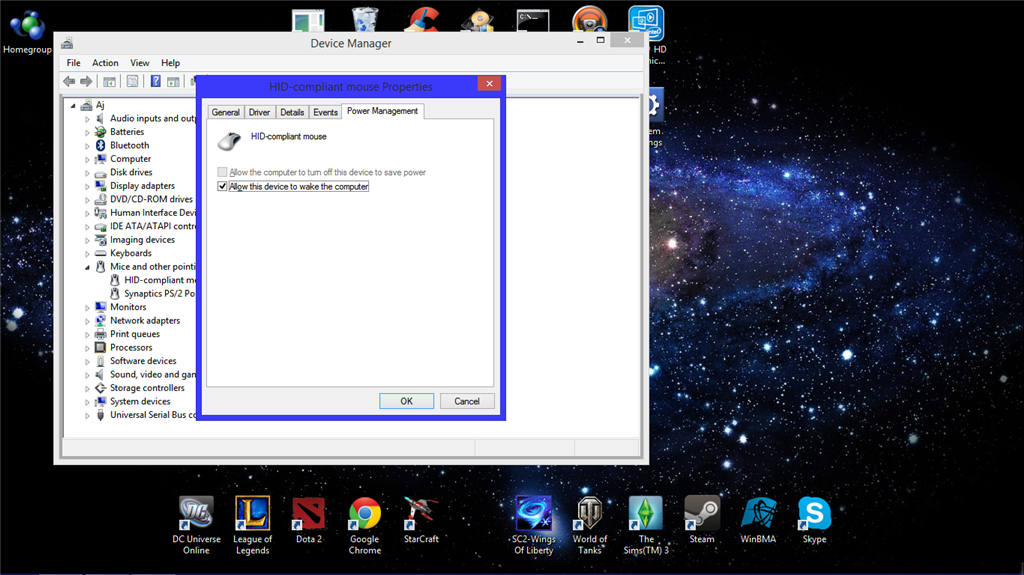Click the show/hide action pane toolbar icon
The height and width of the screenshot is (575, 1024).
pyautogui.click(x=173, y=82)
